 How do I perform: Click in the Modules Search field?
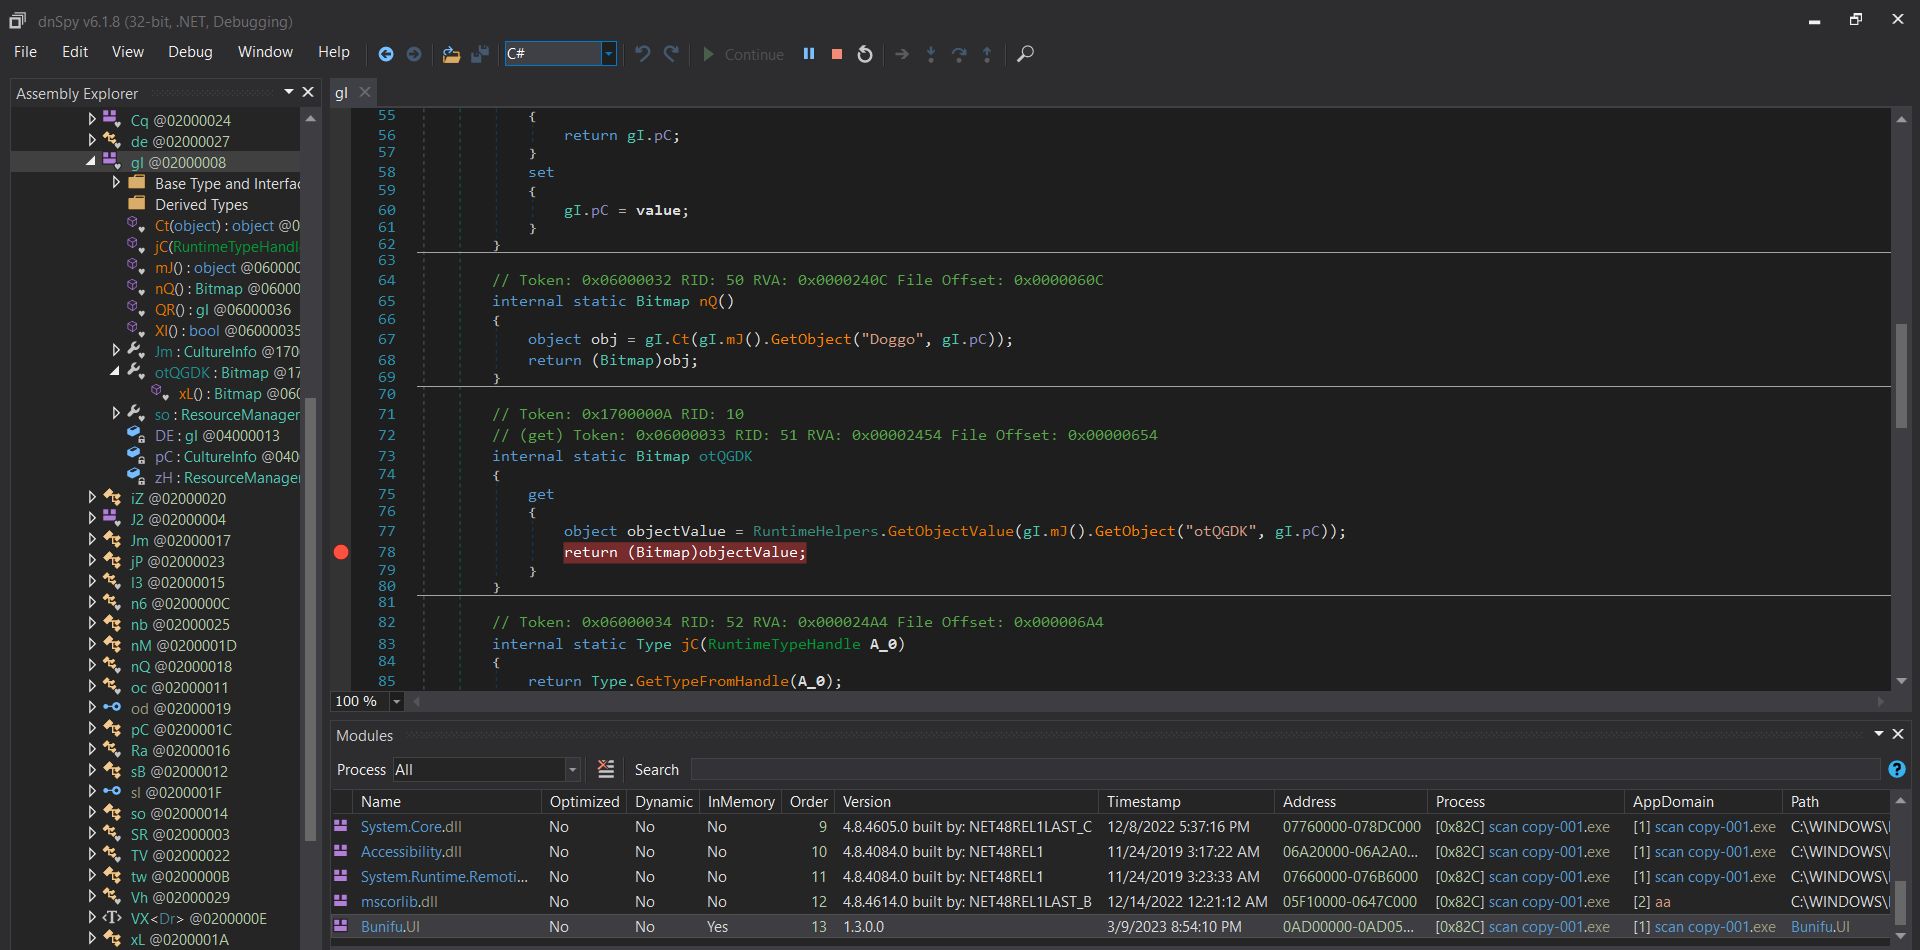coord(1284,770)
